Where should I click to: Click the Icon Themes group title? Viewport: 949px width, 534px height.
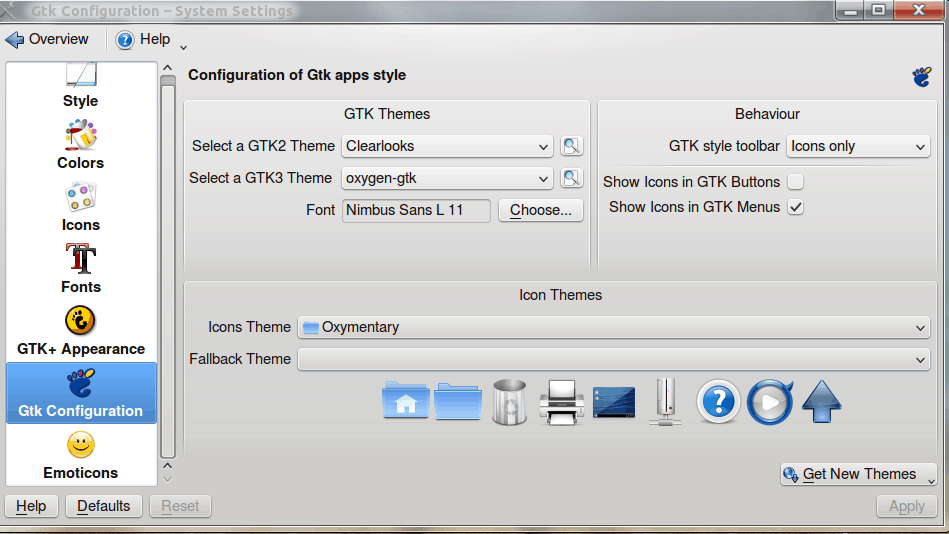coord(560,295)
